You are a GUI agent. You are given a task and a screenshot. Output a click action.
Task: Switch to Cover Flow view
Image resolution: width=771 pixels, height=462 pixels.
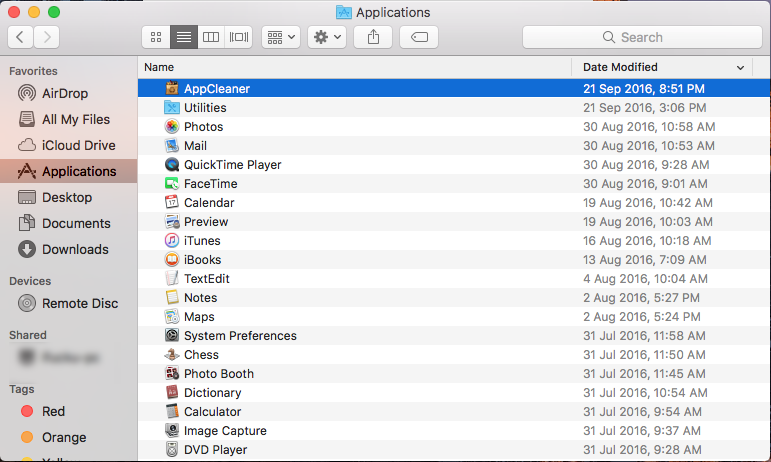[x=238, y=37]
